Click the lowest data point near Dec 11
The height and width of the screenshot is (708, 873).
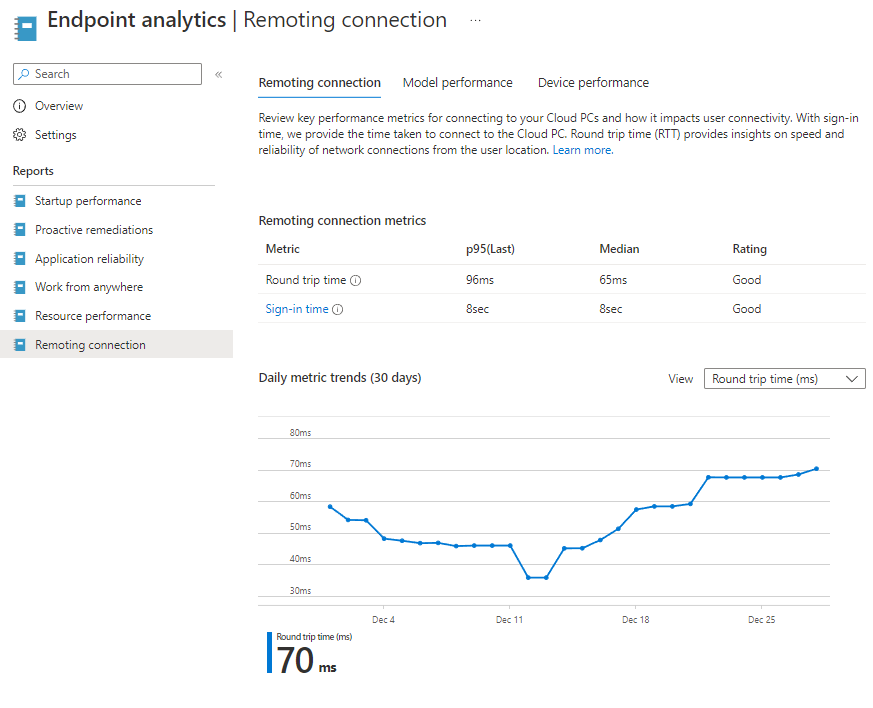528,578
